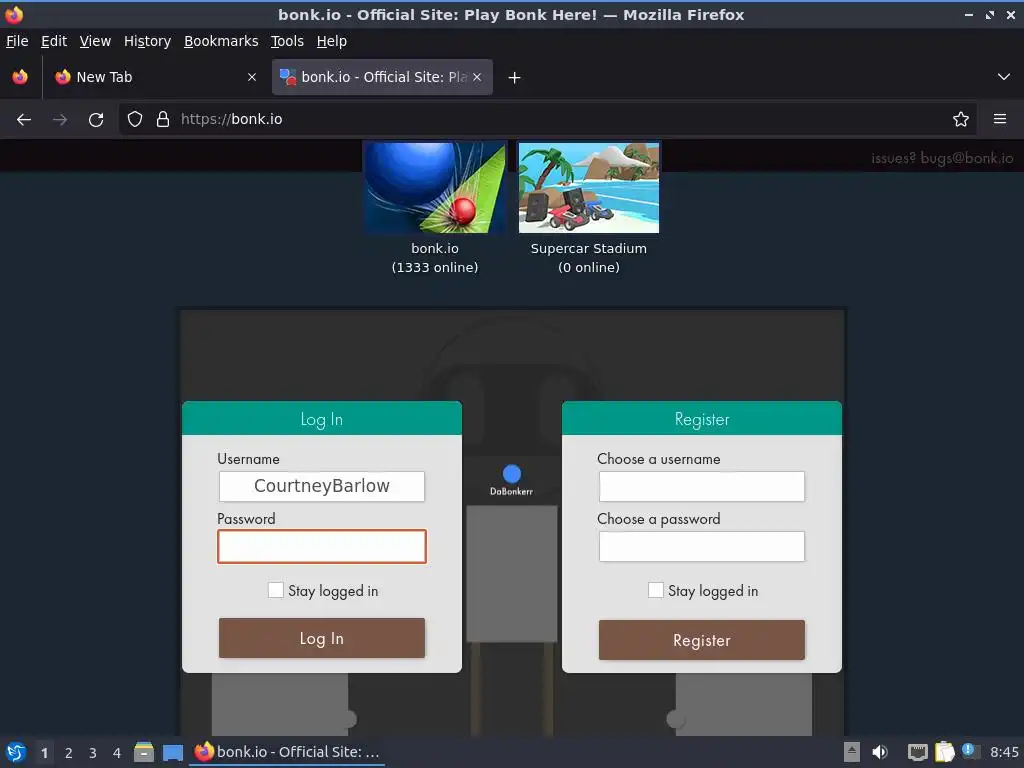Click the Choose a username field
This screenshot has height=768, width=1024.
[702, 487]
